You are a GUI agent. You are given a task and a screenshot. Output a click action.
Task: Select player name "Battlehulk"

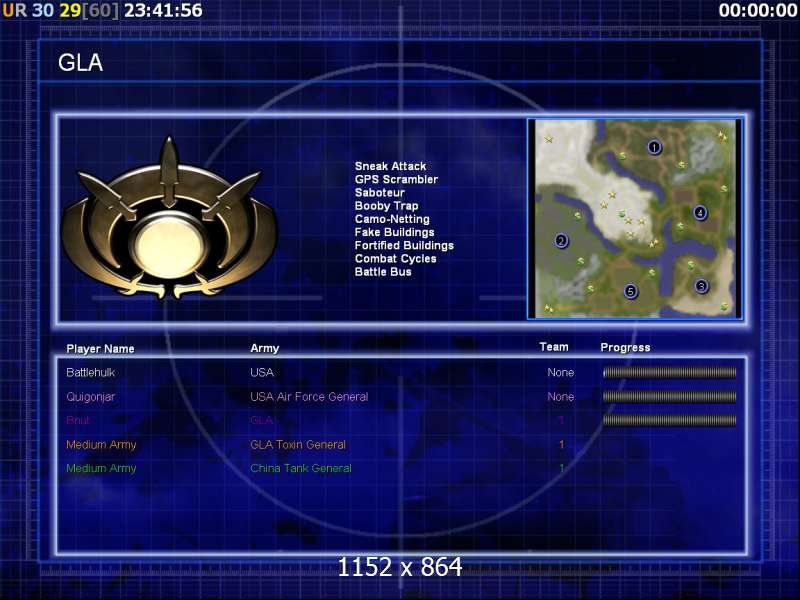(x=90, y=372)
